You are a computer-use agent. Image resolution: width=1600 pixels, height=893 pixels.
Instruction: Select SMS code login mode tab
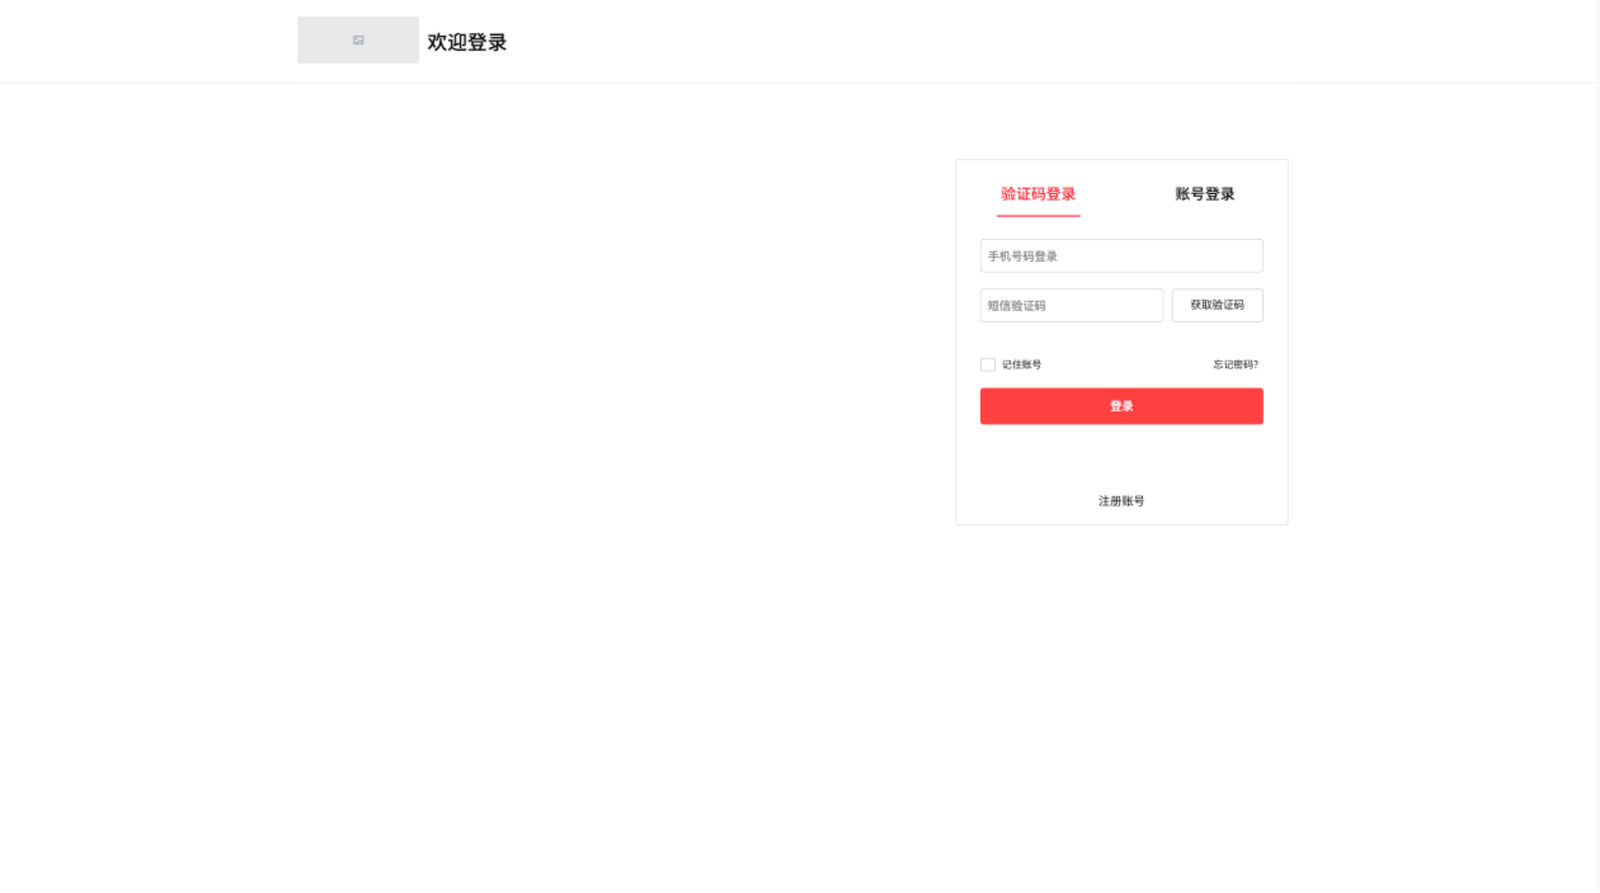click(1038, 194)
